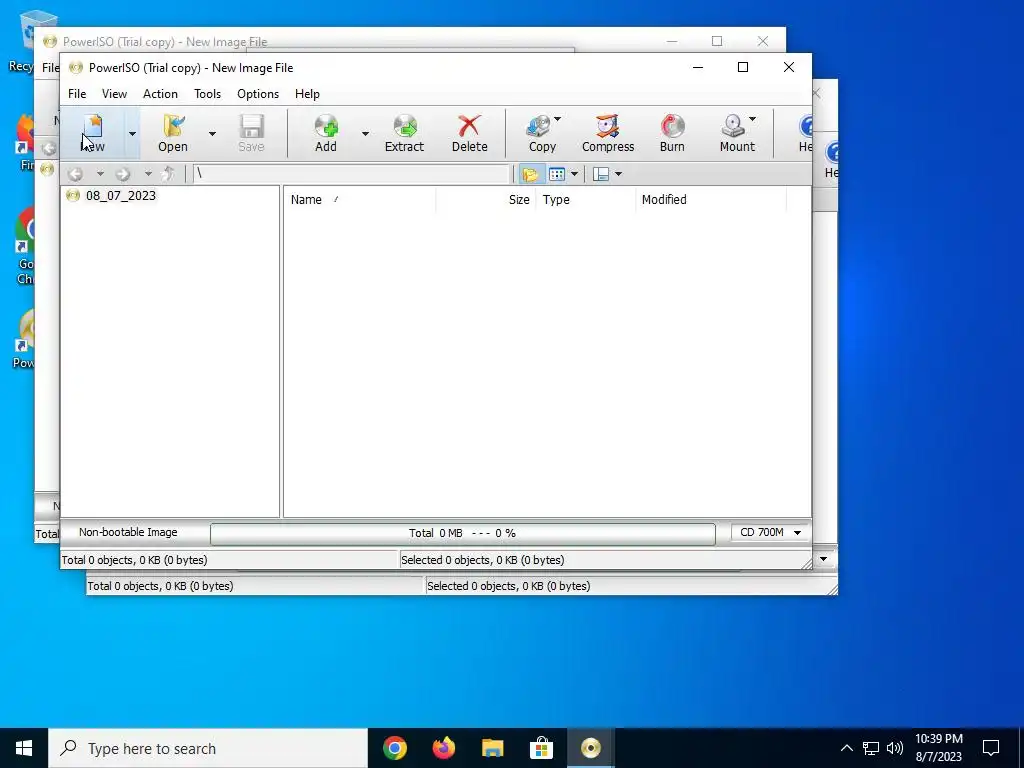Open the Mount button dropdown arrow
Viewport: 1024px width, 768px height.
tap(752, 119)
